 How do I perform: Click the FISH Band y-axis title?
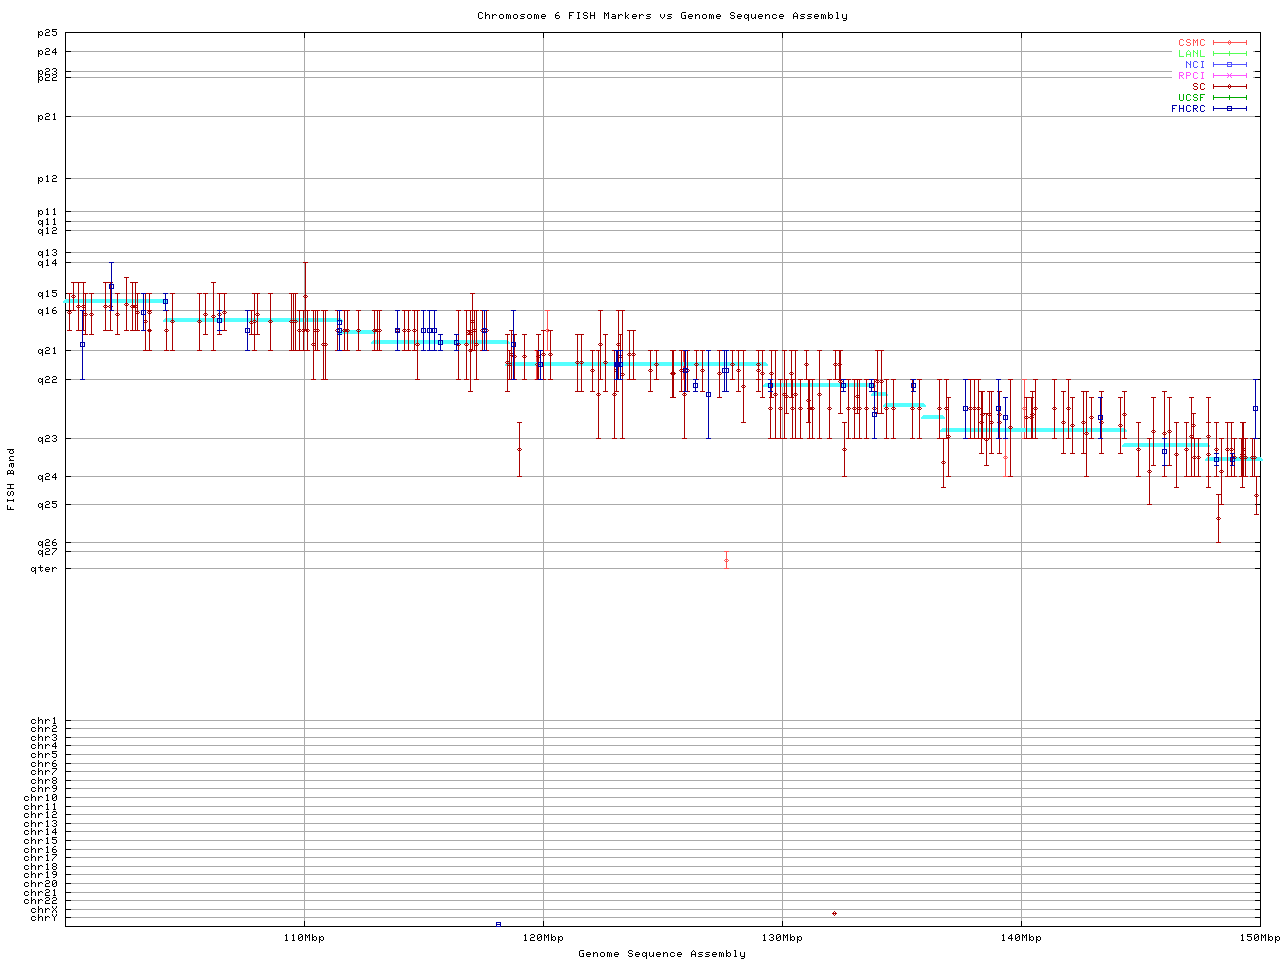(11, 479)
